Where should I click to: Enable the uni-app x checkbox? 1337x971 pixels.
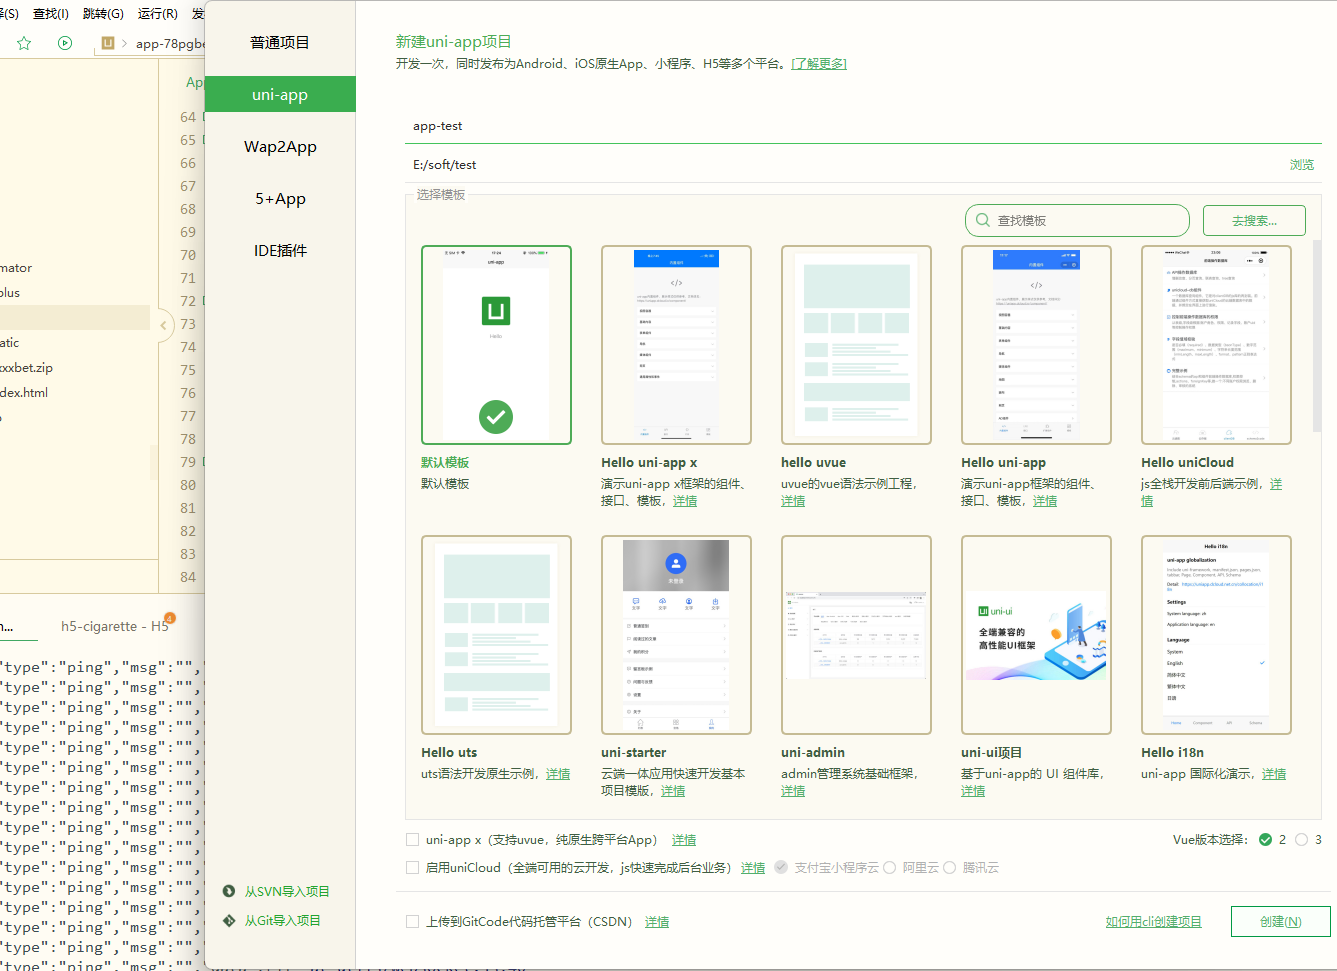click(x=412, y=839)
